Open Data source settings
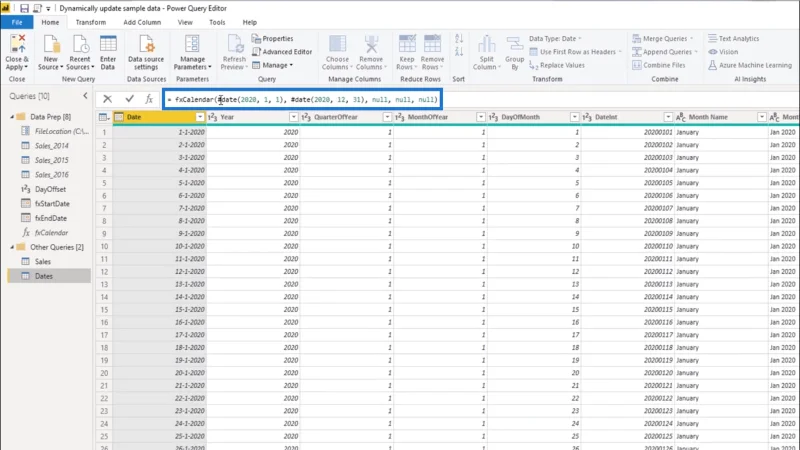The height and width of the screenshot is (450, 800). (146, 52)
